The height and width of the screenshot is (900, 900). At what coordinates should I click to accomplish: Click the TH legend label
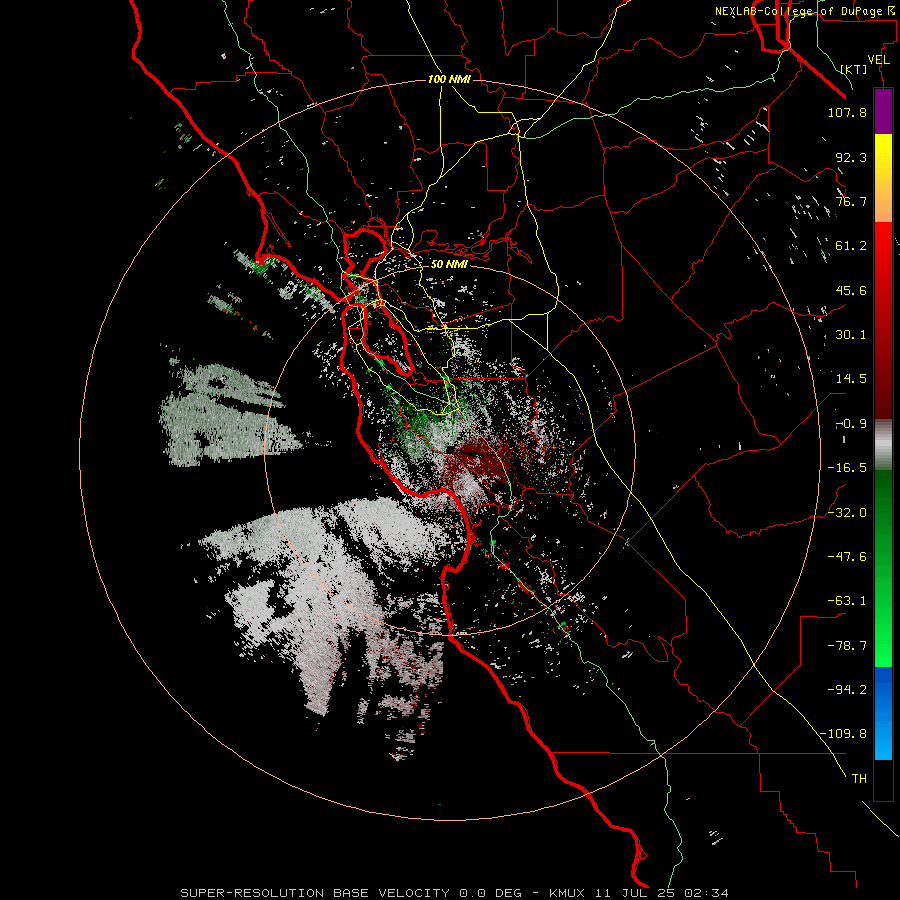click(x=859, y=779)
